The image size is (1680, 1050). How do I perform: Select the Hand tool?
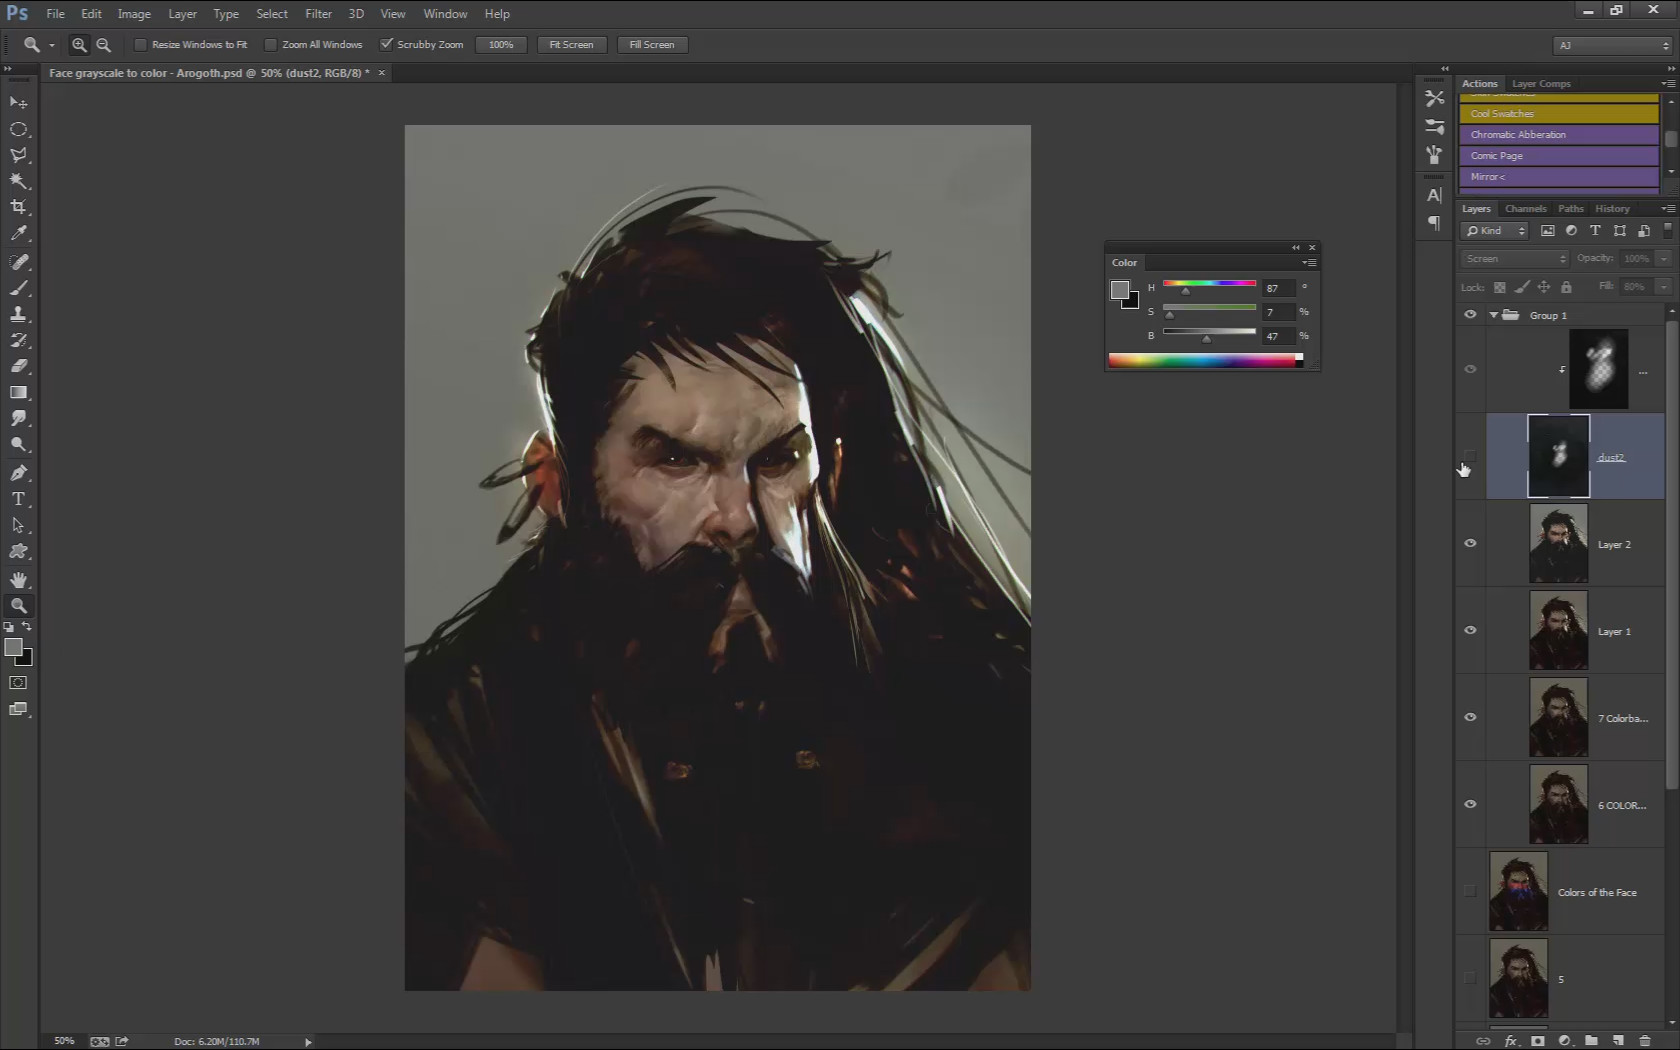[x=18, y=580]
